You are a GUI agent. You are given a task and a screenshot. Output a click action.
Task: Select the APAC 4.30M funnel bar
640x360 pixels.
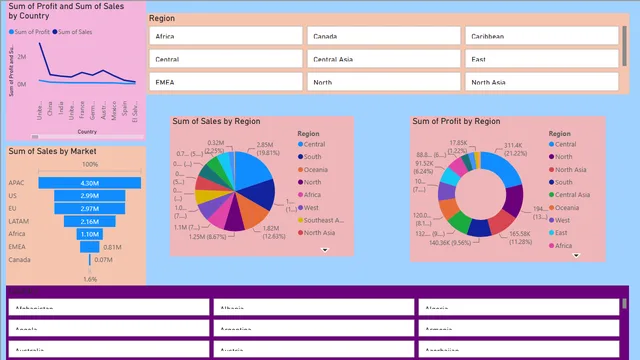90,183
